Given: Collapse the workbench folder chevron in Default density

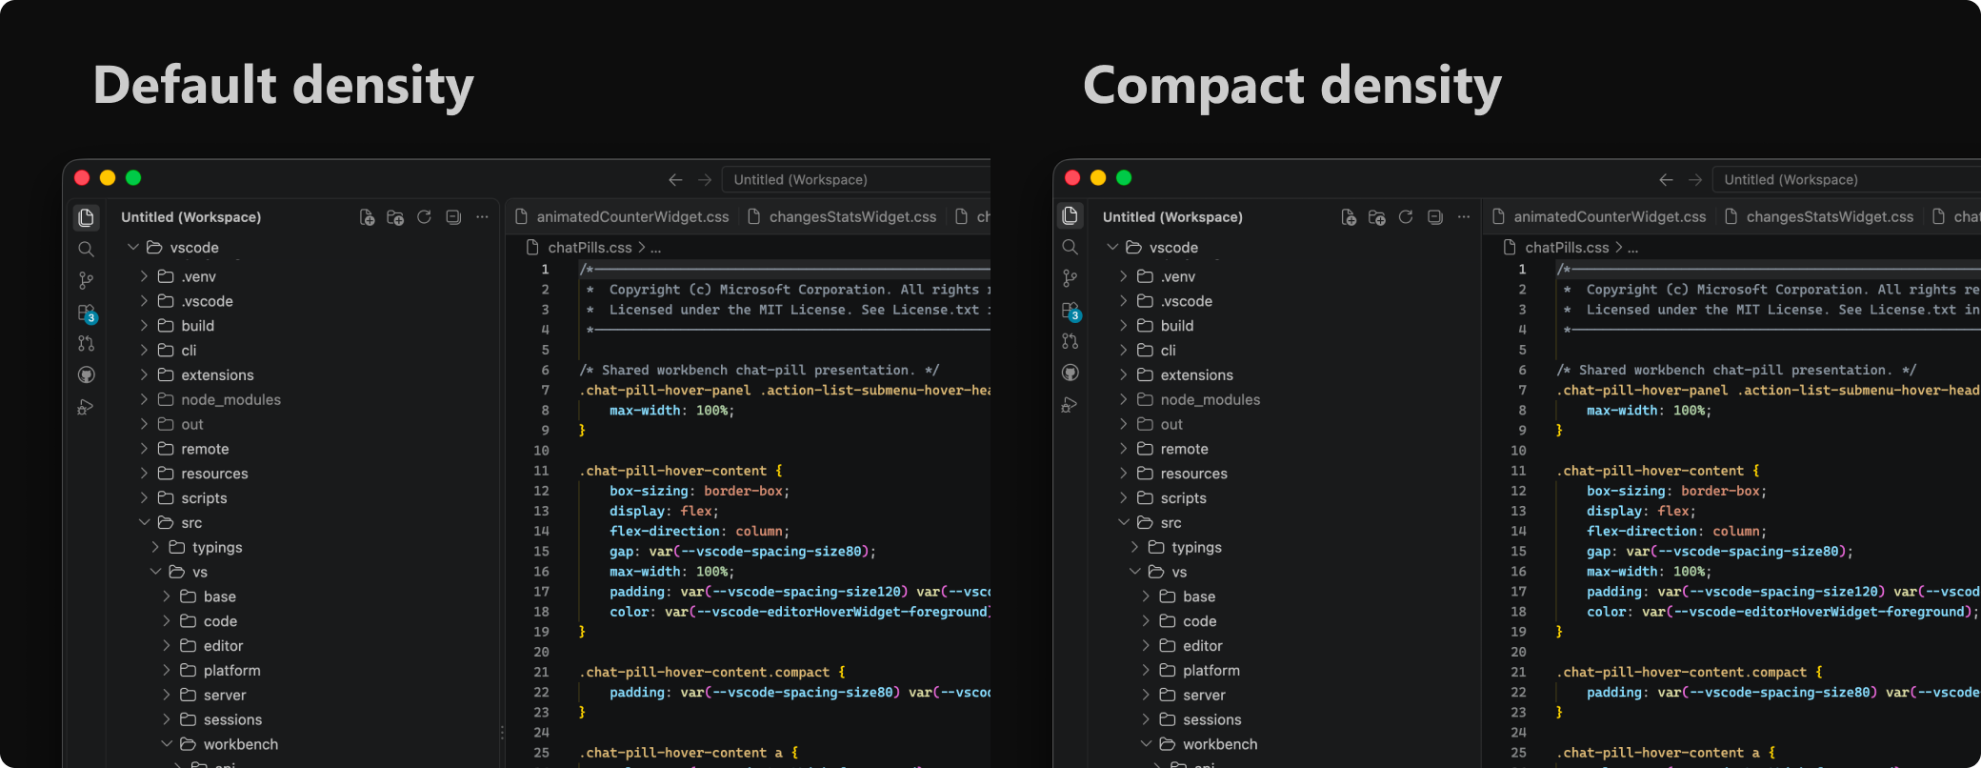Looking at the screenshot, I should click(x=167, y=744).
